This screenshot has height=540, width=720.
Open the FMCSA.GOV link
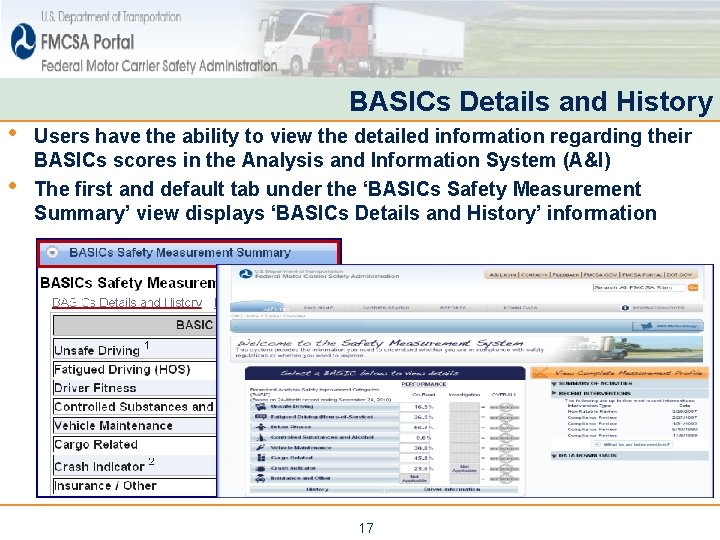[601, 275]
